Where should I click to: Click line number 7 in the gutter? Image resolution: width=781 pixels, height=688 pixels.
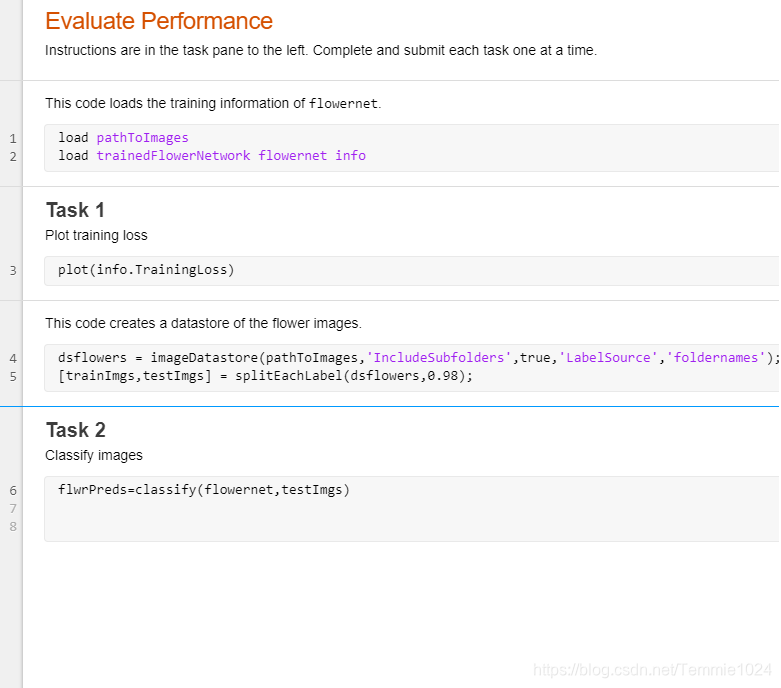click(13, 509)
